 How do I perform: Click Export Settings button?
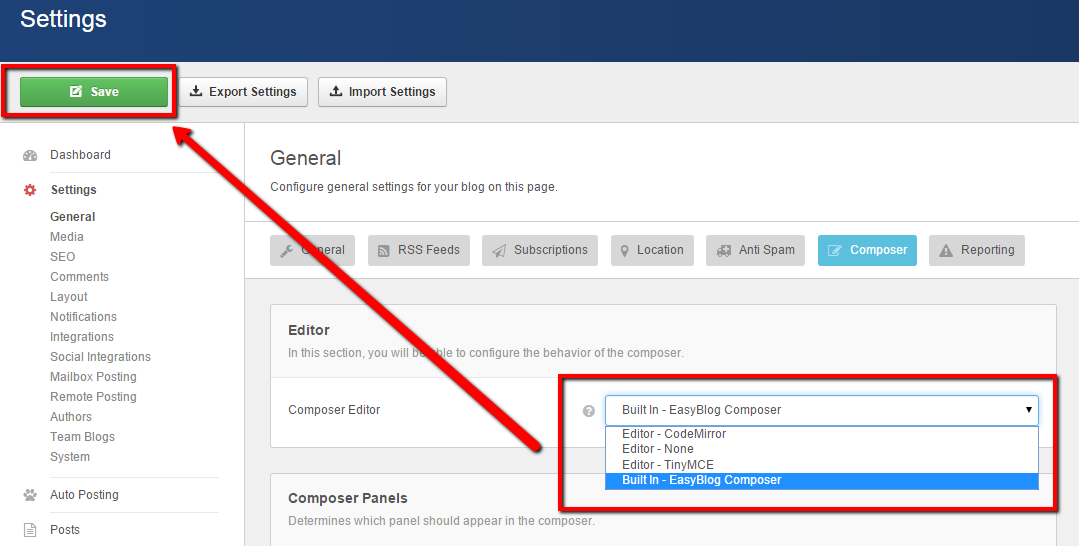point(244,92)
